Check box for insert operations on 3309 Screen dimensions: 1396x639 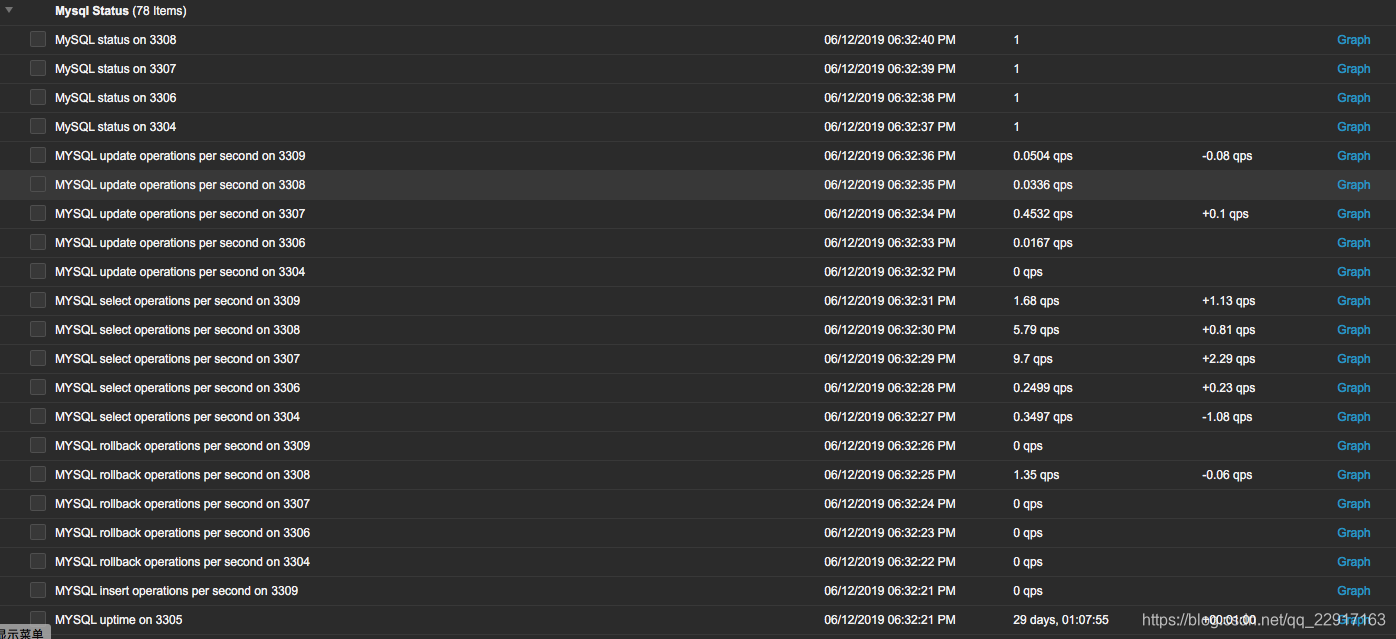(38, 590)
